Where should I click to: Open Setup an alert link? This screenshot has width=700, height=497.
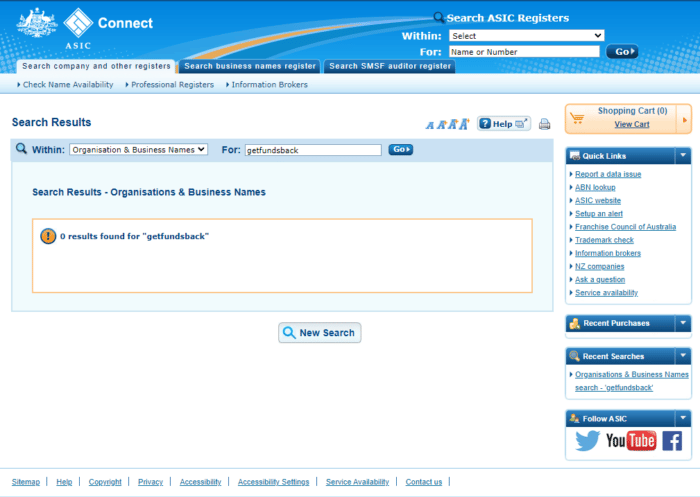[x=599, y=213]
